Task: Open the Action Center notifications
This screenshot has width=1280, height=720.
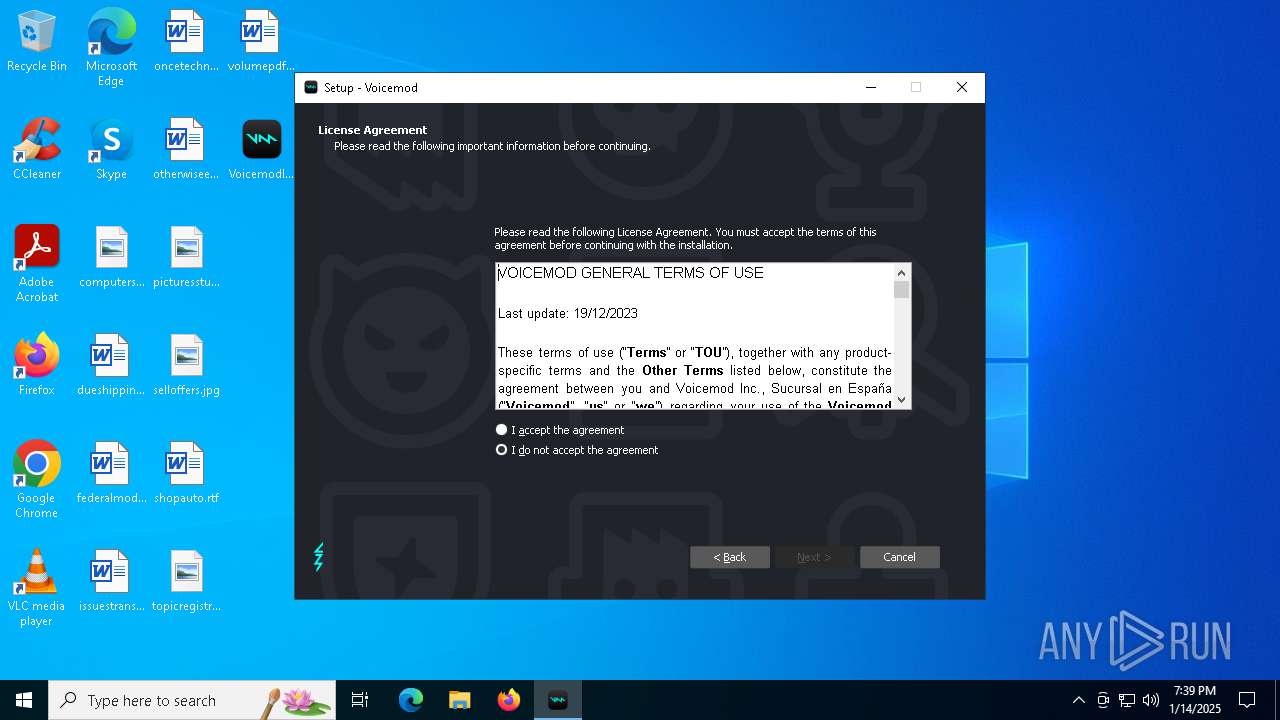Action: pos(1247,700)
